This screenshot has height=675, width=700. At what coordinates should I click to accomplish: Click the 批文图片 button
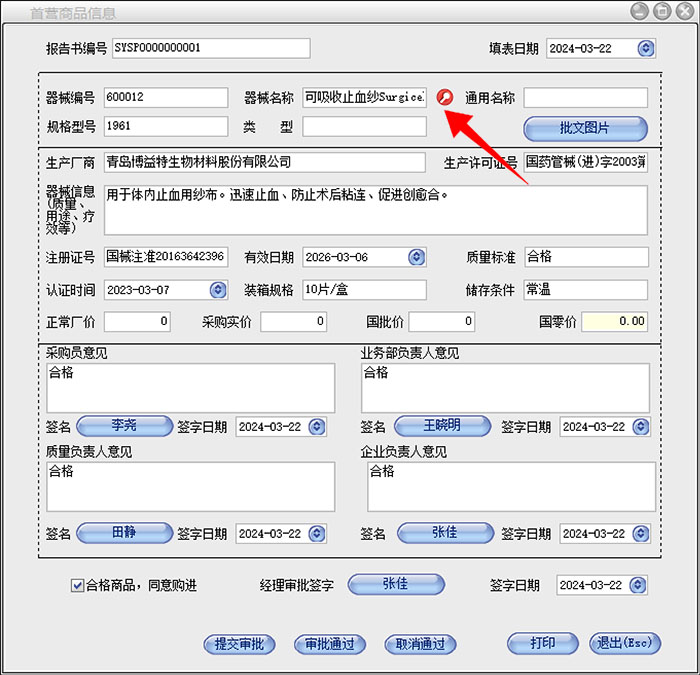click(585, 128)
